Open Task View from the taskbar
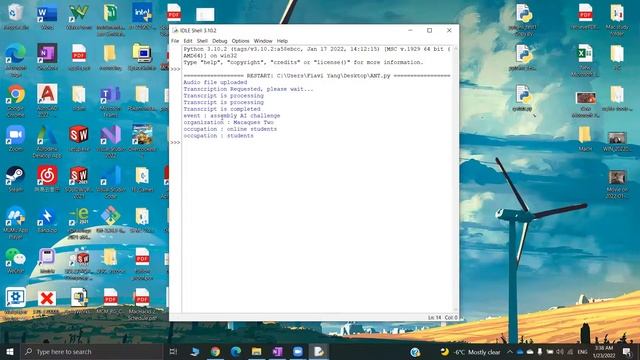Viewport: 640px width, 360px height. (173, 351)
